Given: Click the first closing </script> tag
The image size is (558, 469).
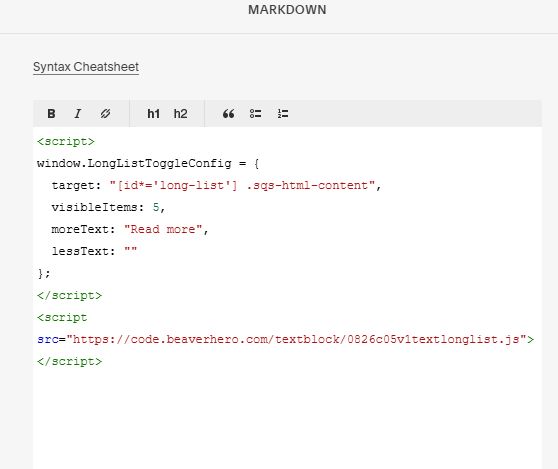Looking at the screenshot, I should coord(69,295).
